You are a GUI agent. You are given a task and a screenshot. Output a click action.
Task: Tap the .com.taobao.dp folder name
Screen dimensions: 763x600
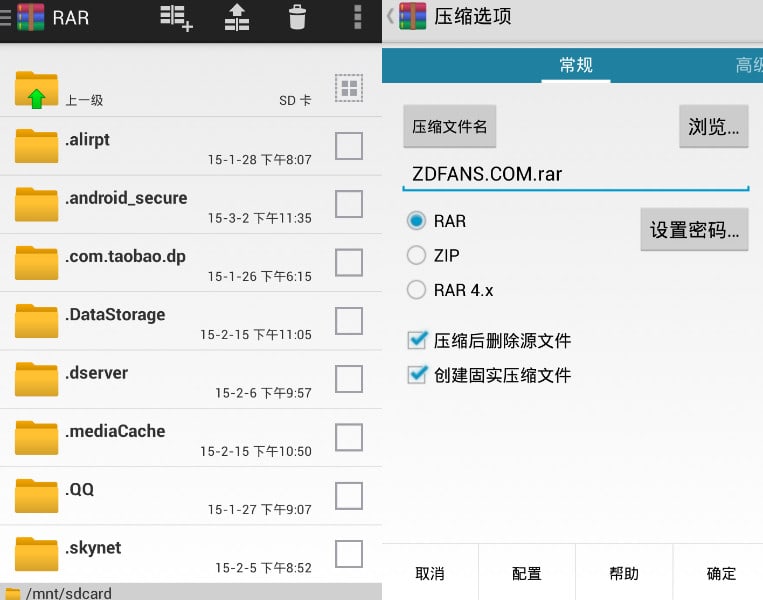pyautogui.click(x=126, y=256)
